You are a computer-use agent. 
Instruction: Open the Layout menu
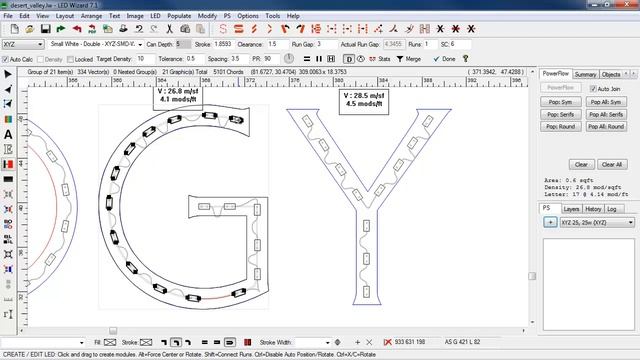click(x=65, y=16)
